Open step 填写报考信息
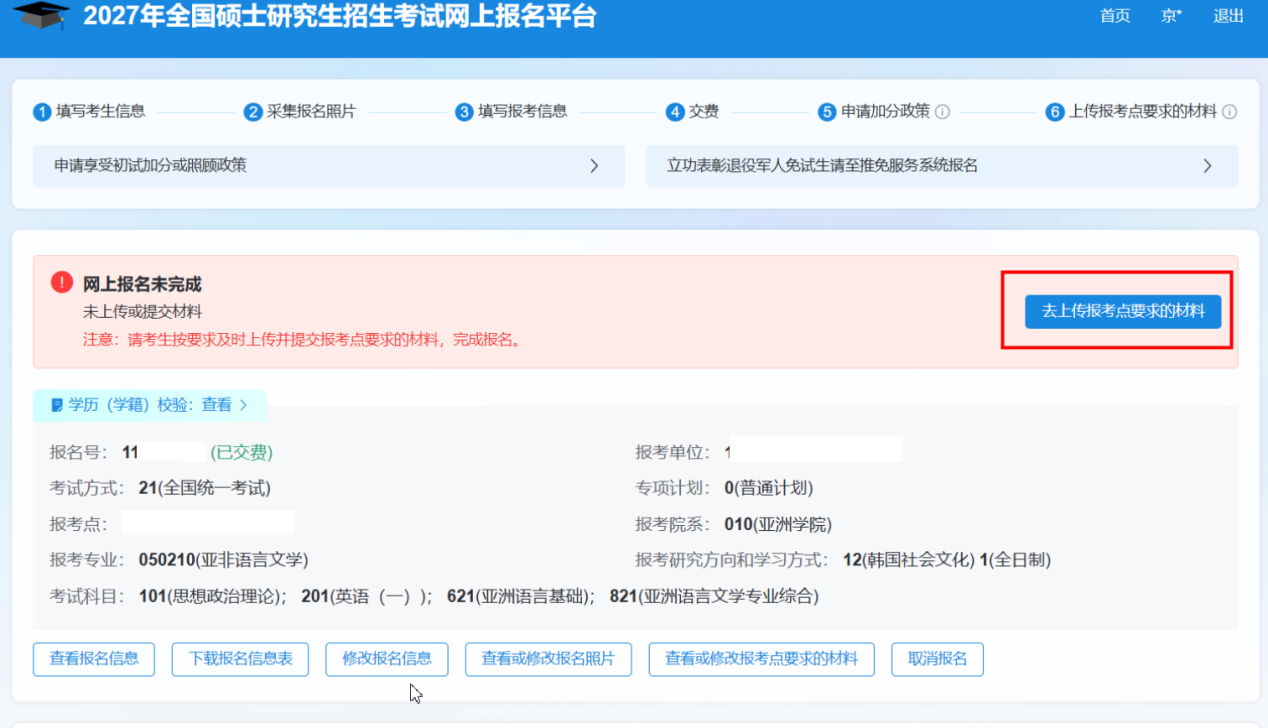Screen dimensions: 1268x728 click(x=522, y=112)
